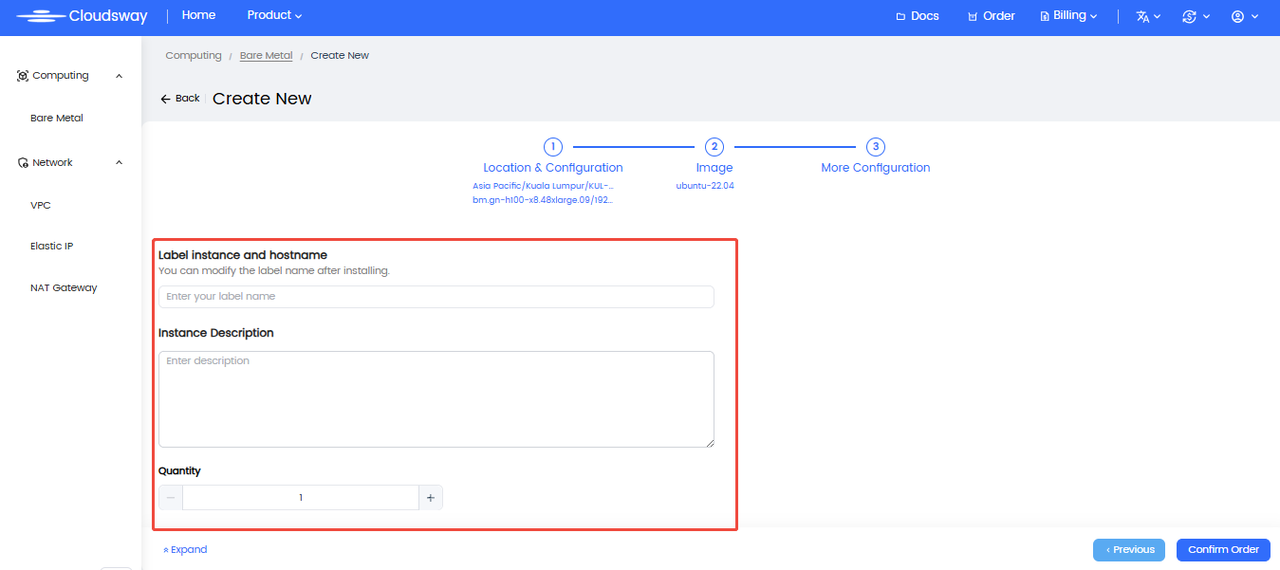Jump to step 2 Image circle
Viewport: 1280px width, 570px height.
point(714,147)
